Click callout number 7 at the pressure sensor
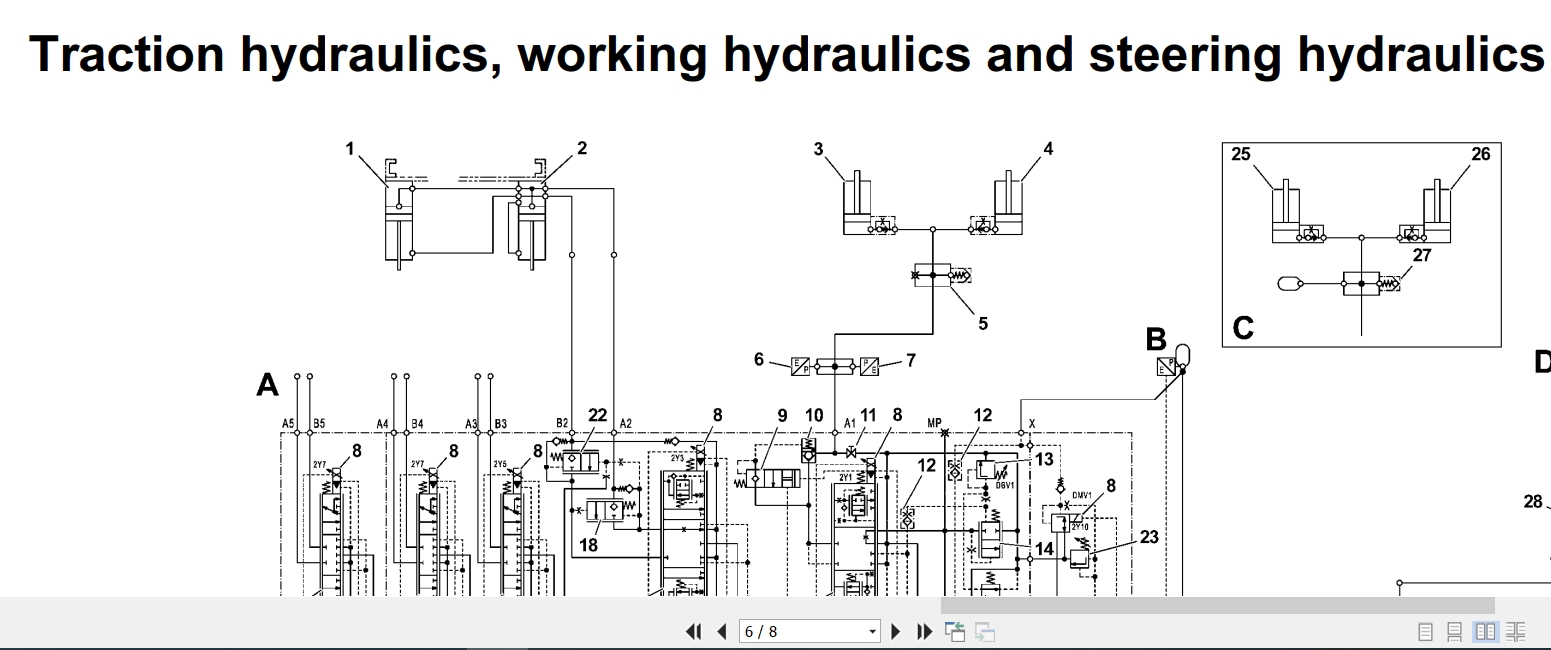Image resolution: width=1551 pixels, height=650 pixels. 911,360
